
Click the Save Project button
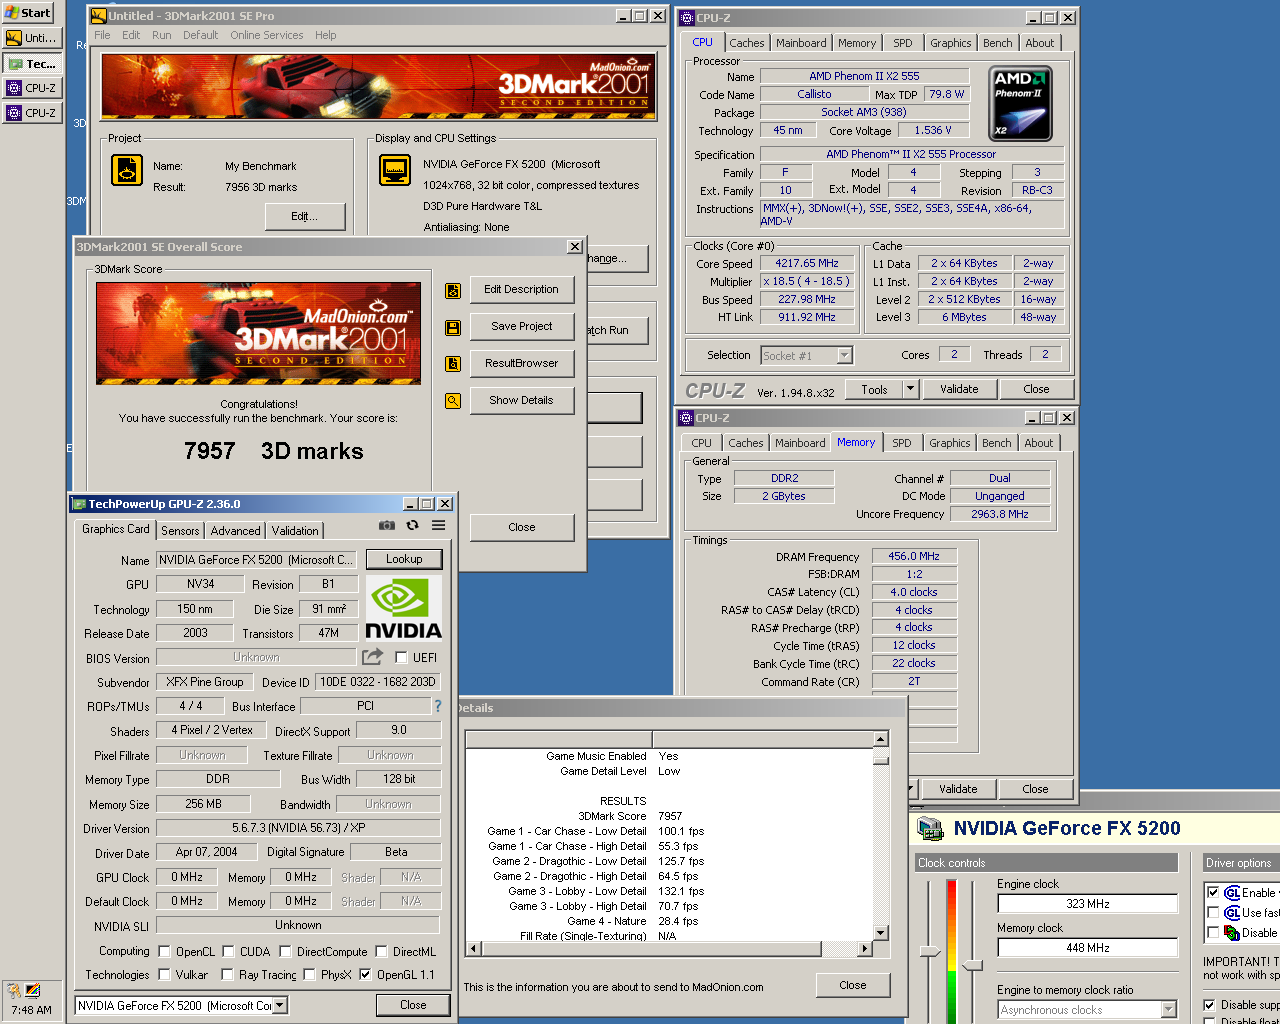[522, 327]
